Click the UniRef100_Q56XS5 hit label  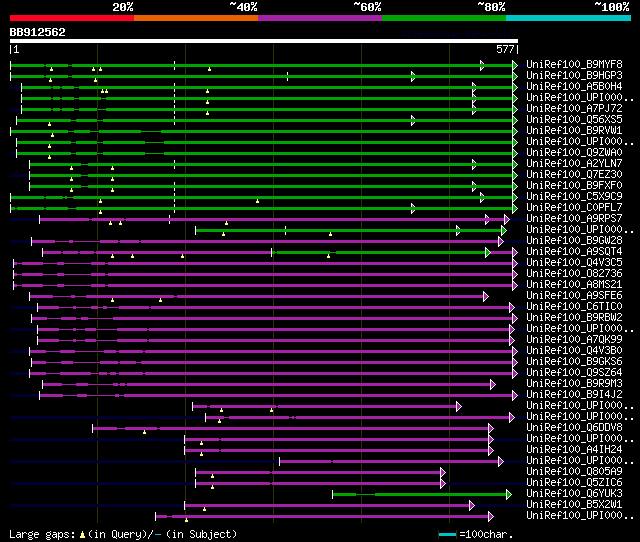click(574, 120)
